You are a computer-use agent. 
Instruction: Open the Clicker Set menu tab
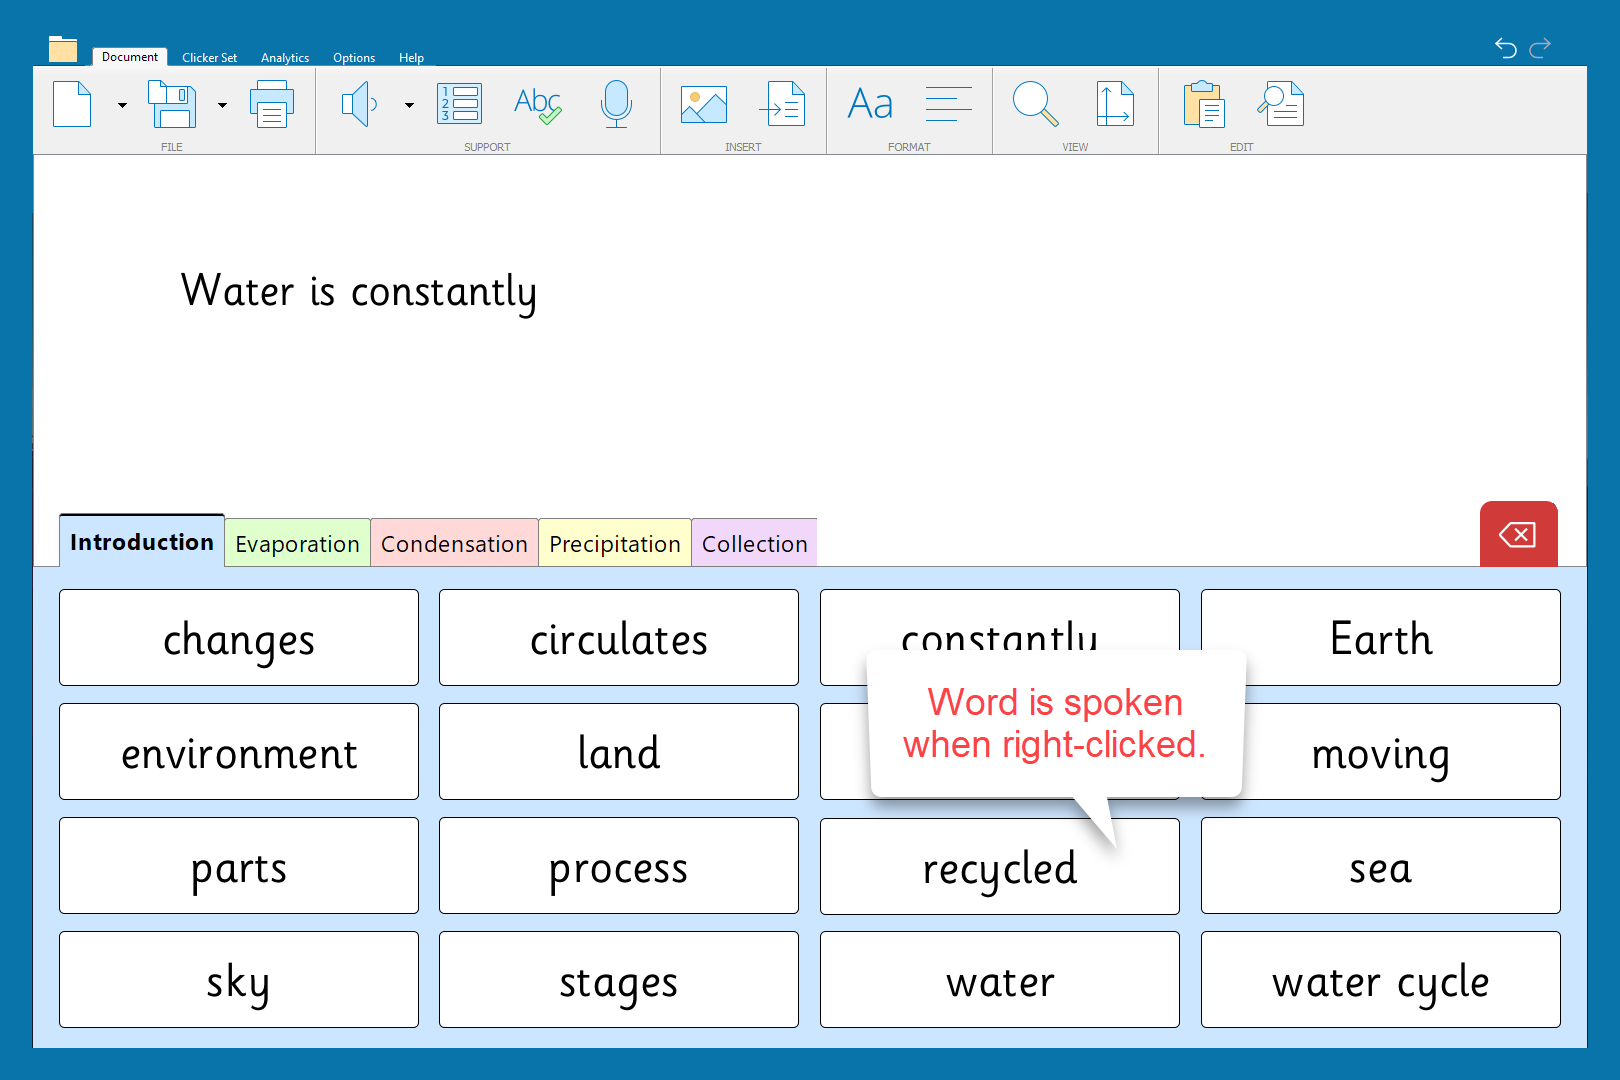(x=209, y=58)
